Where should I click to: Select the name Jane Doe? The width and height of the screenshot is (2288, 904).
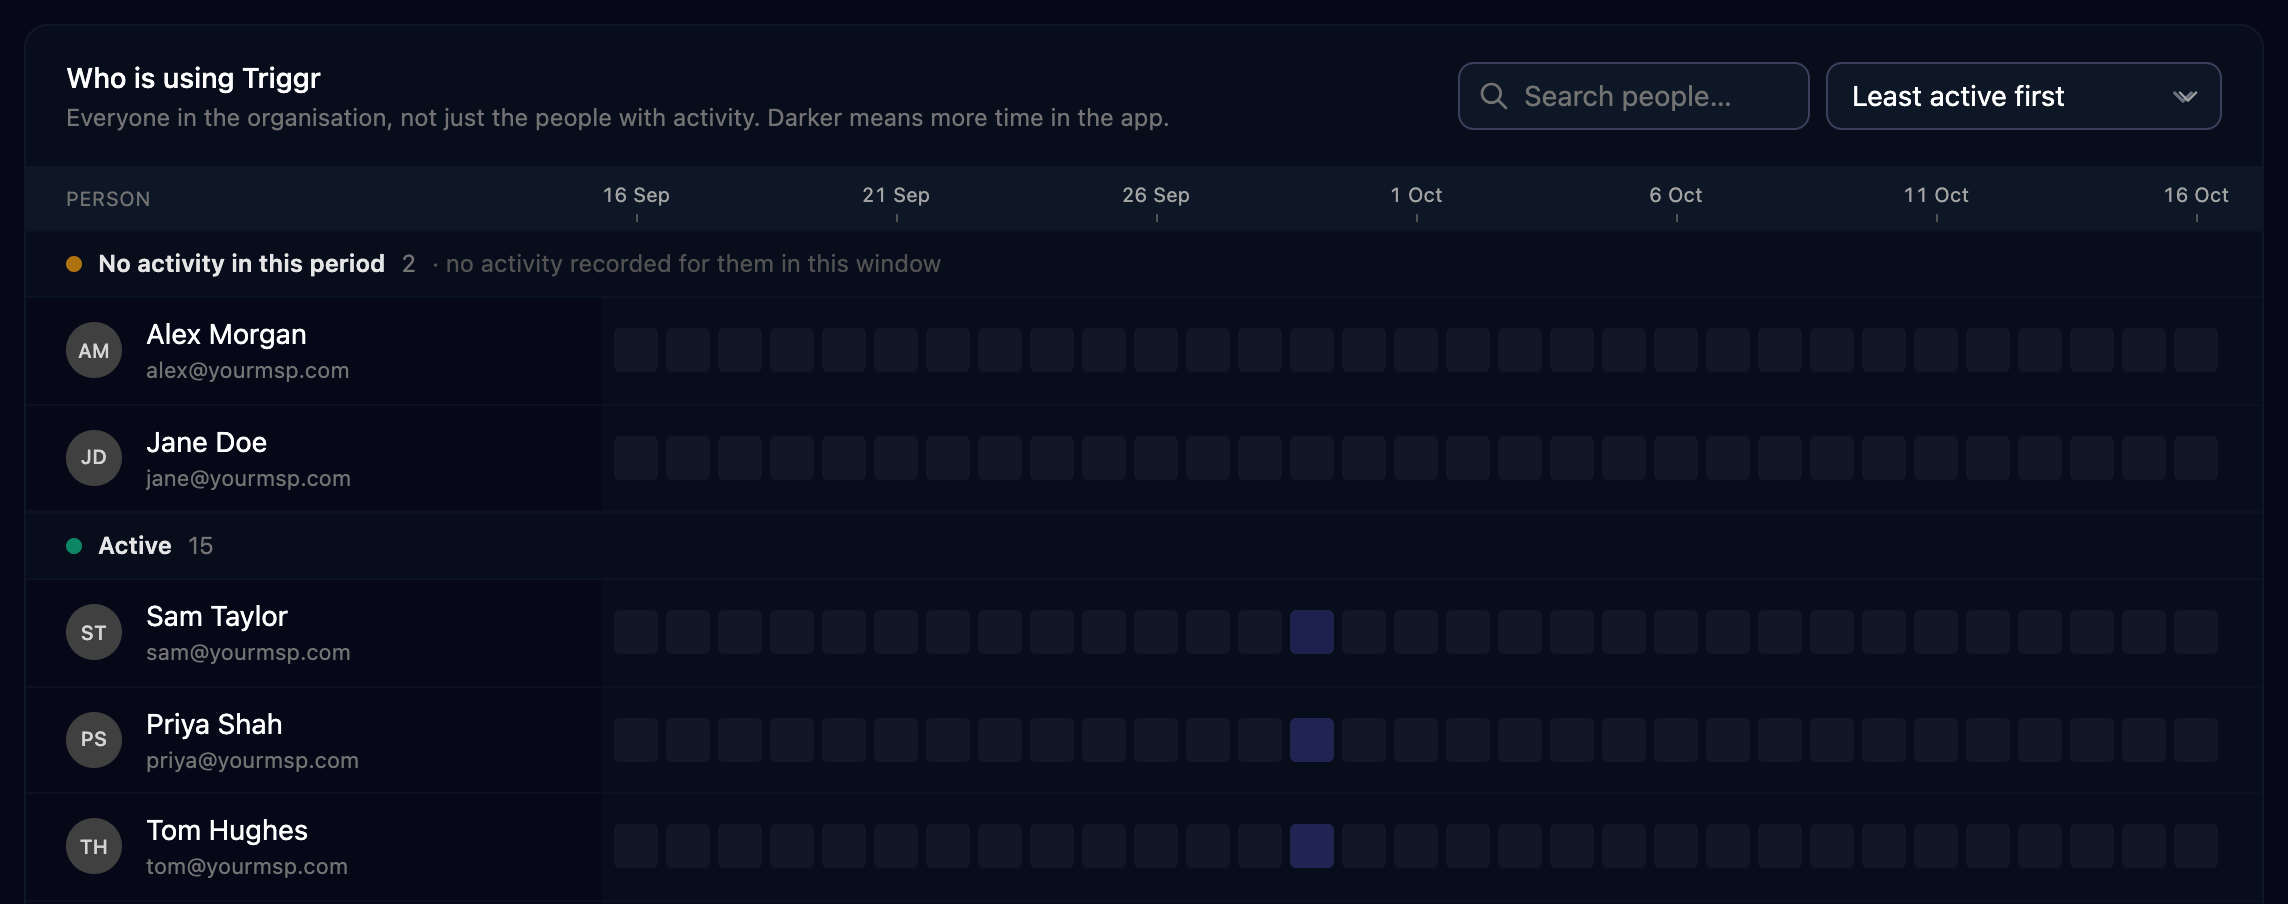[x=206, y=443]
